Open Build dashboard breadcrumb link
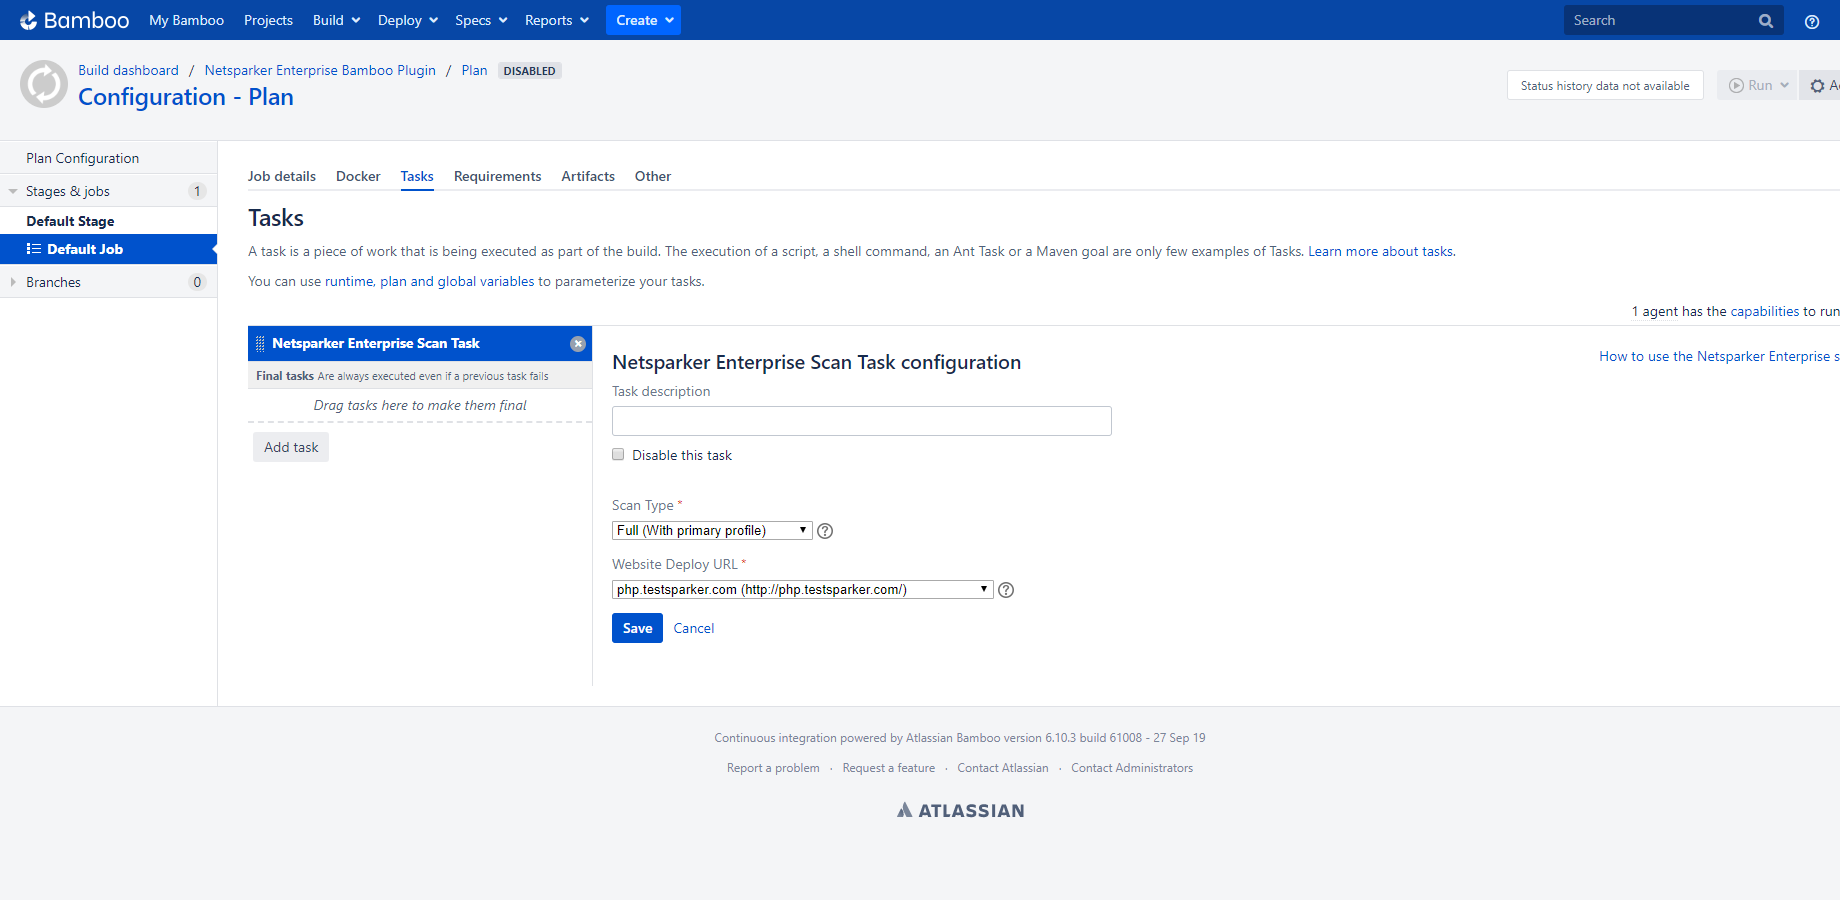This screenshot has height=900, width=1840. click(x=128, y=70)
